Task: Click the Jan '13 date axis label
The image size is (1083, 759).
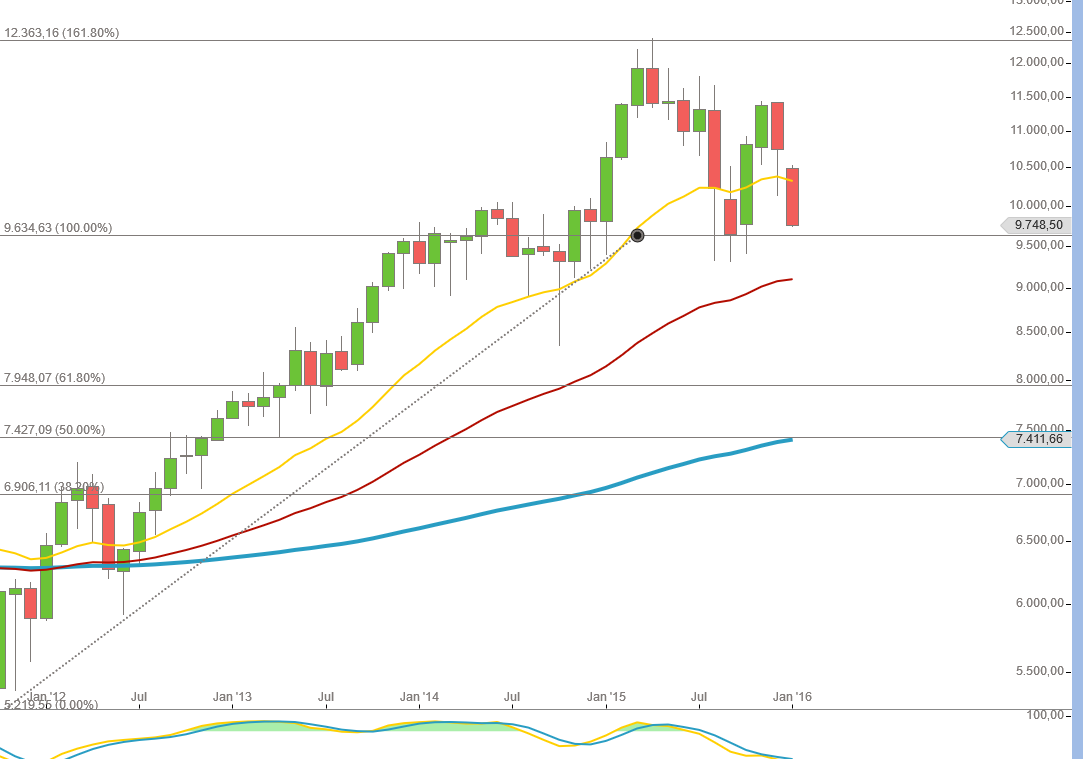Action: pos(233,695)
